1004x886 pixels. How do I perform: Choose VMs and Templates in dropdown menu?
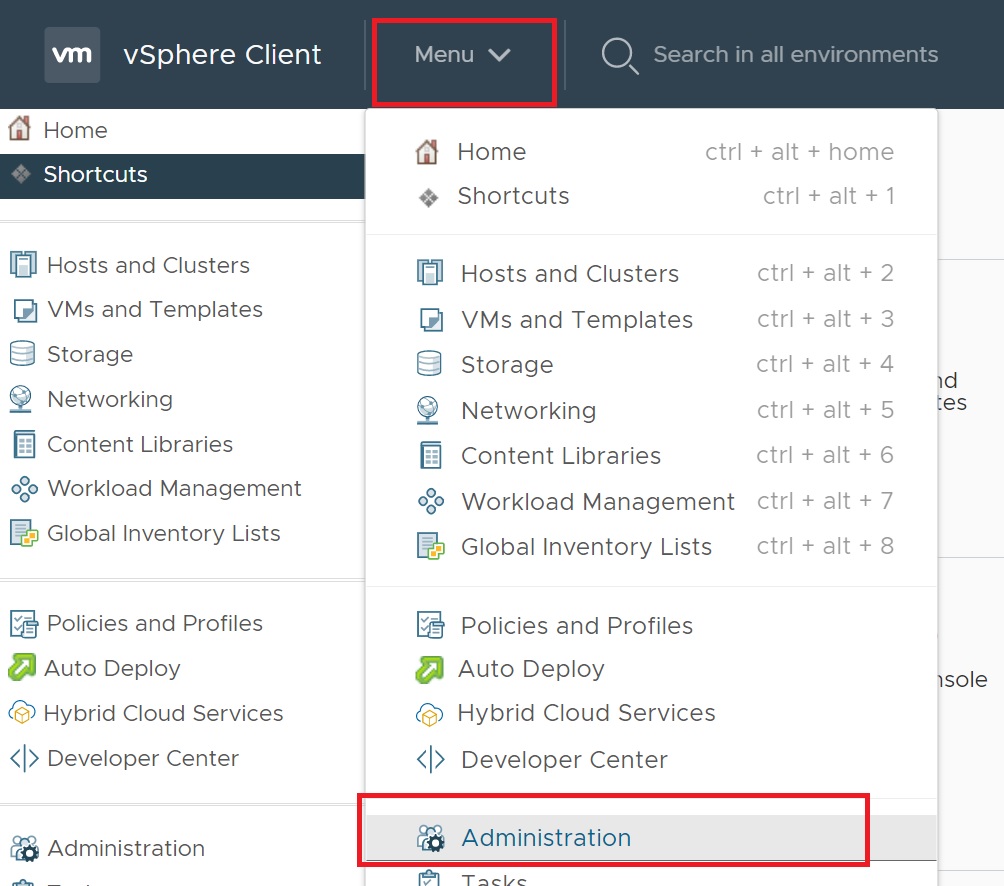tap(576, 320)
